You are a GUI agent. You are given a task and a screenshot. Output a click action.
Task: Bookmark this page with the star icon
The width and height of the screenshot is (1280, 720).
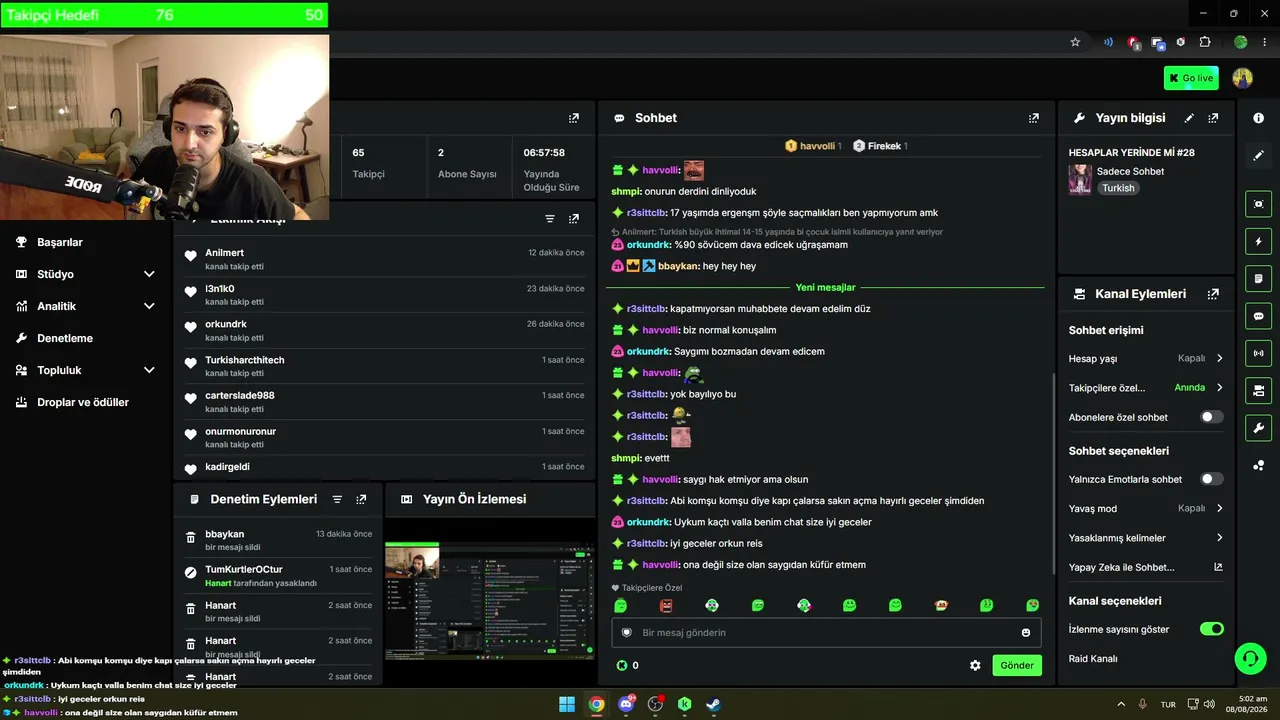[1075, 42]
